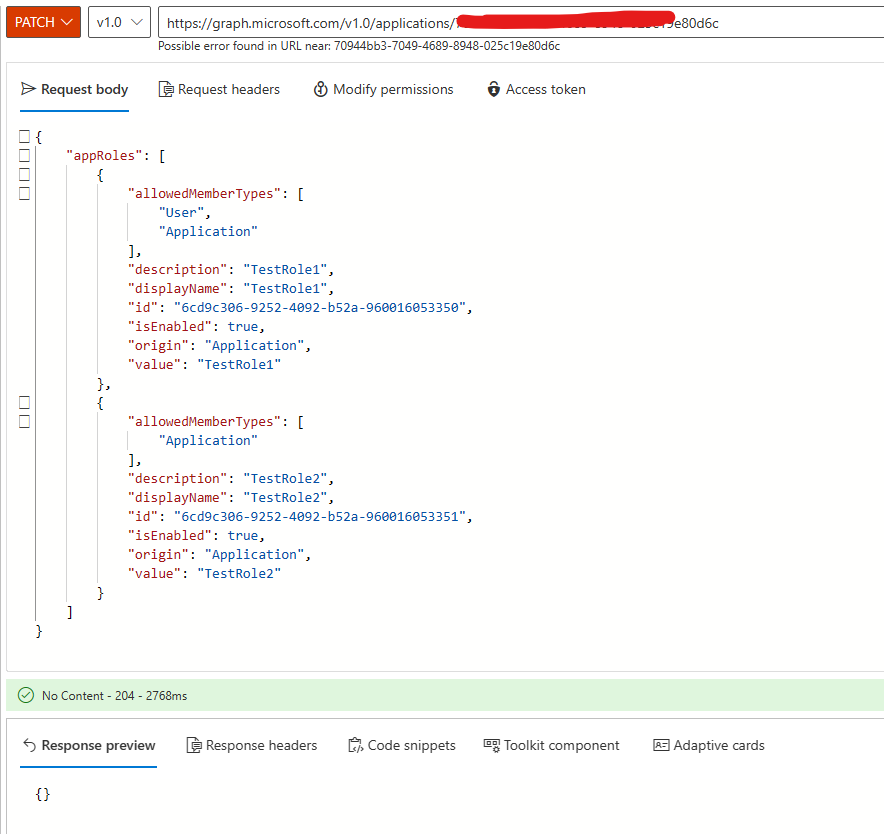Collapse the second allowedMemberTypes block via its gutter marker
The width and height of the screenshot is (884, 834).
click(25, 421)
